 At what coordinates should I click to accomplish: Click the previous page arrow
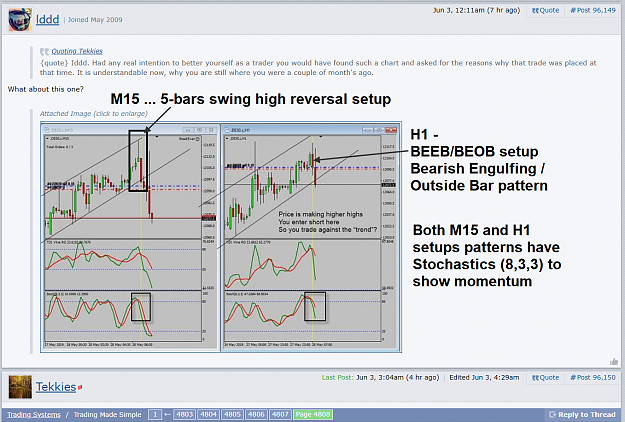pos(167,414)
